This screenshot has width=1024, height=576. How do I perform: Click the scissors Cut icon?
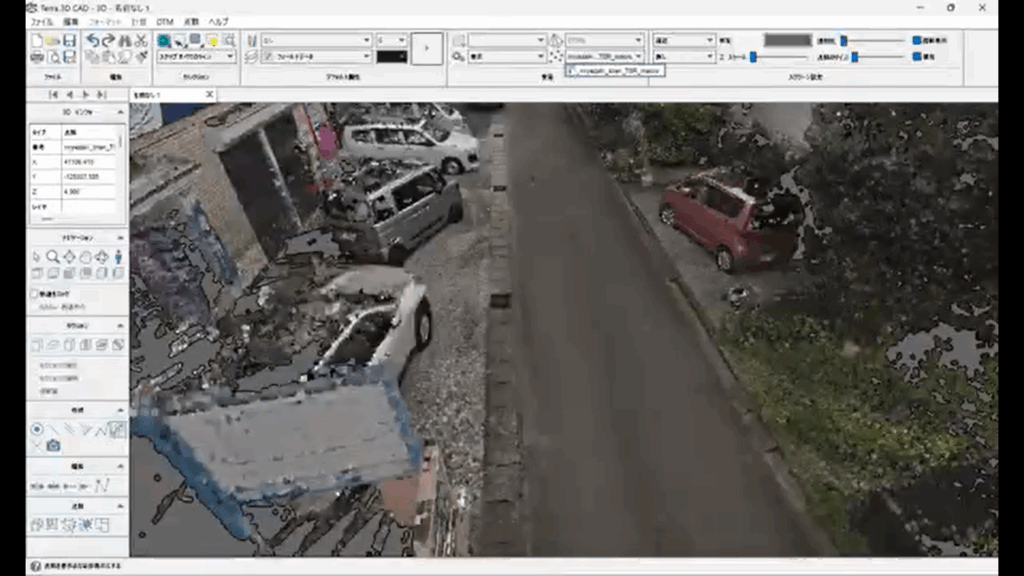(x=140, y=41)
